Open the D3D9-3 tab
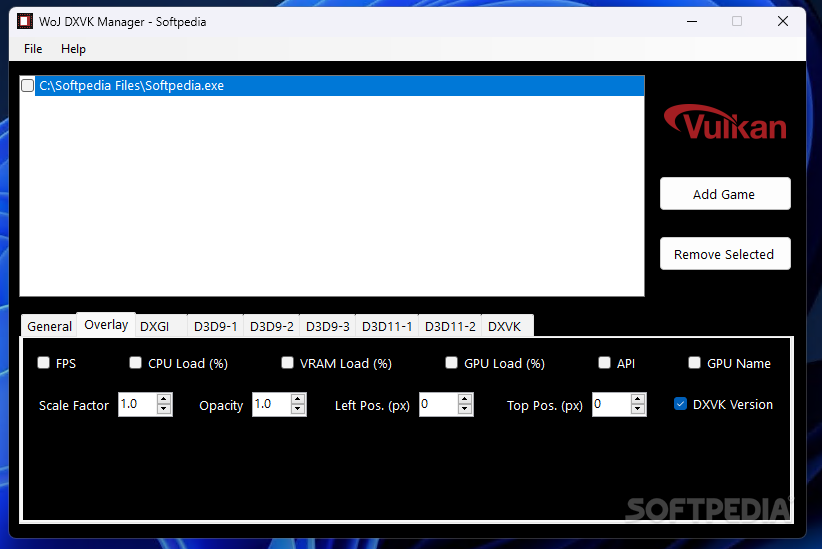822x549 pixels. click(x=328, y=326)
